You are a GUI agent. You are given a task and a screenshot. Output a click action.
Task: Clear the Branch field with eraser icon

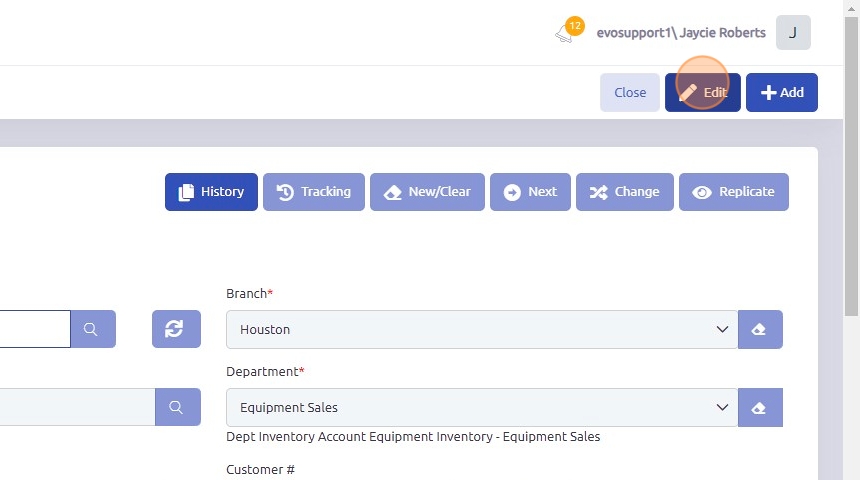point(760,329)
